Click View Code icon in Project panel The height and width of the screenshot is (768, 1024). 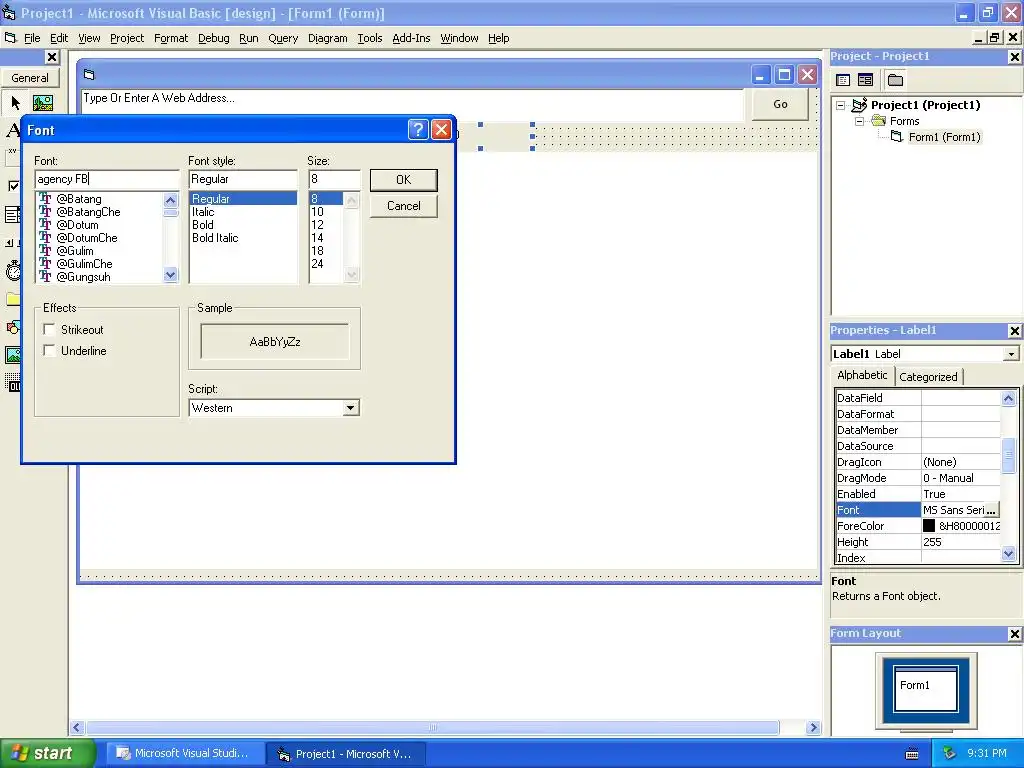pos(843,80)
